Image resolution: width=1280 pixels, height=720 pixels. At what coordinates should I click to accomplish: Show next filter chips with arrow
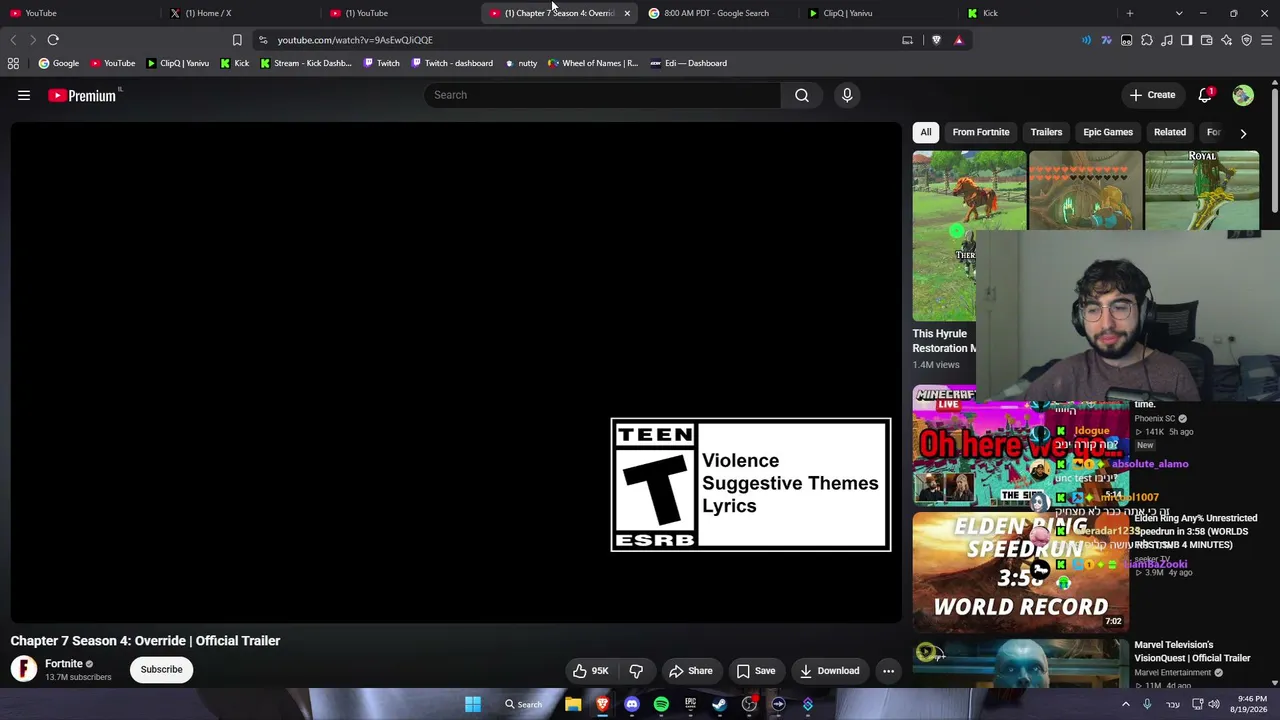pyautogui.click(x=1243, y=133)
